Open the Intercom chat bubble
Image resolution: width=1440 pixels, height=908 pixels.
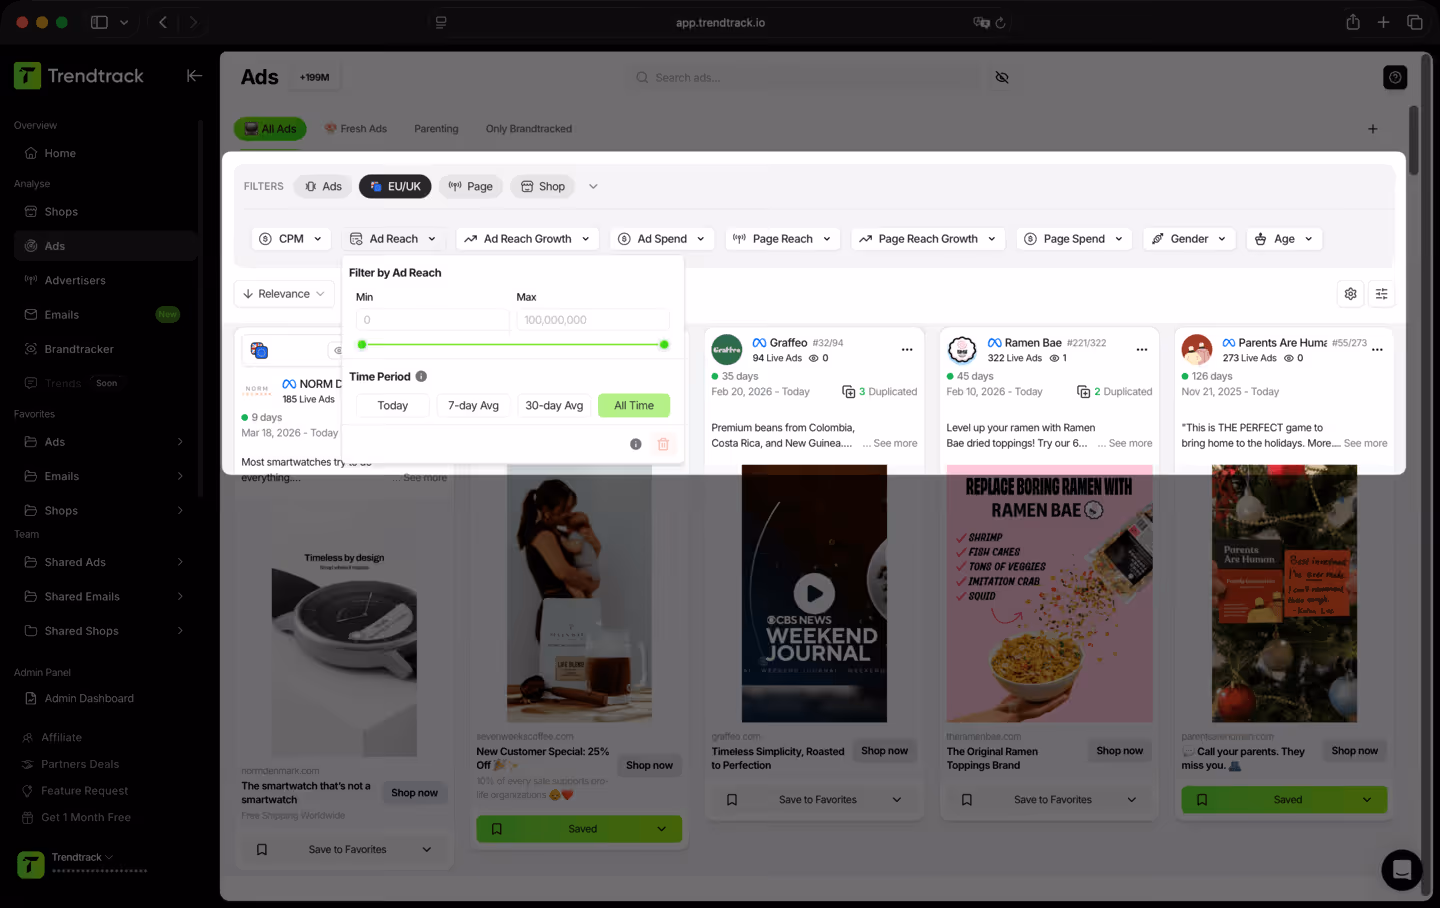1401,870
